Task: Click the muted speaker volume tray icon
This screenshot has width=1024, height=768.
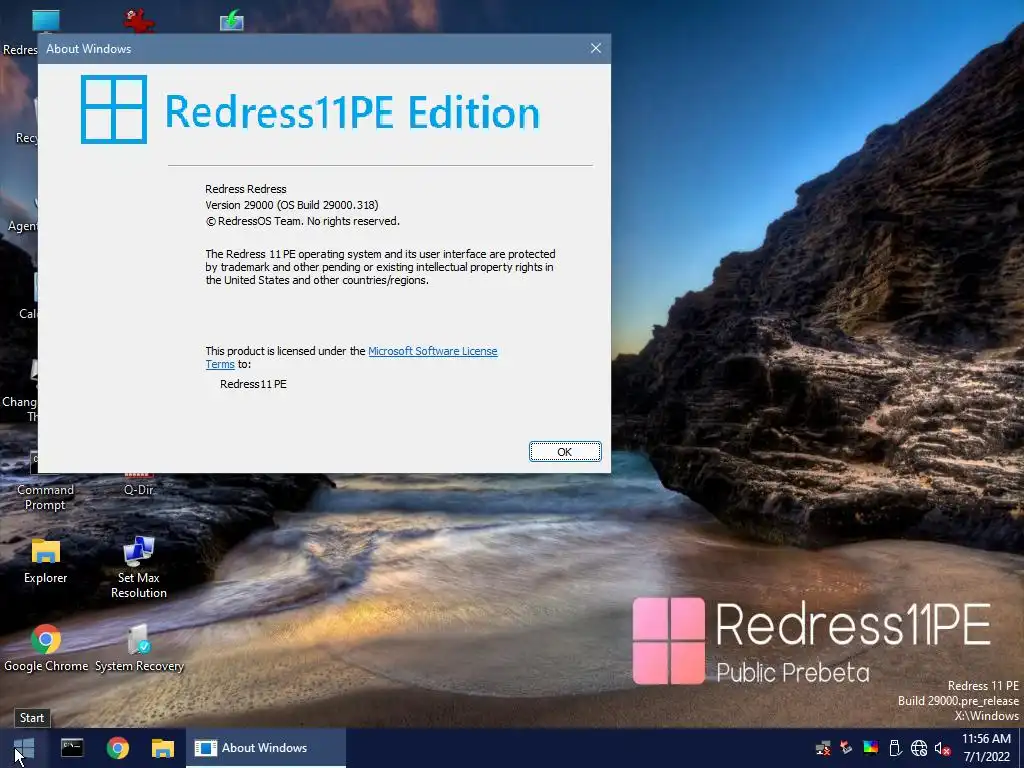Action: pyautogui.click(x=942, y=748)
